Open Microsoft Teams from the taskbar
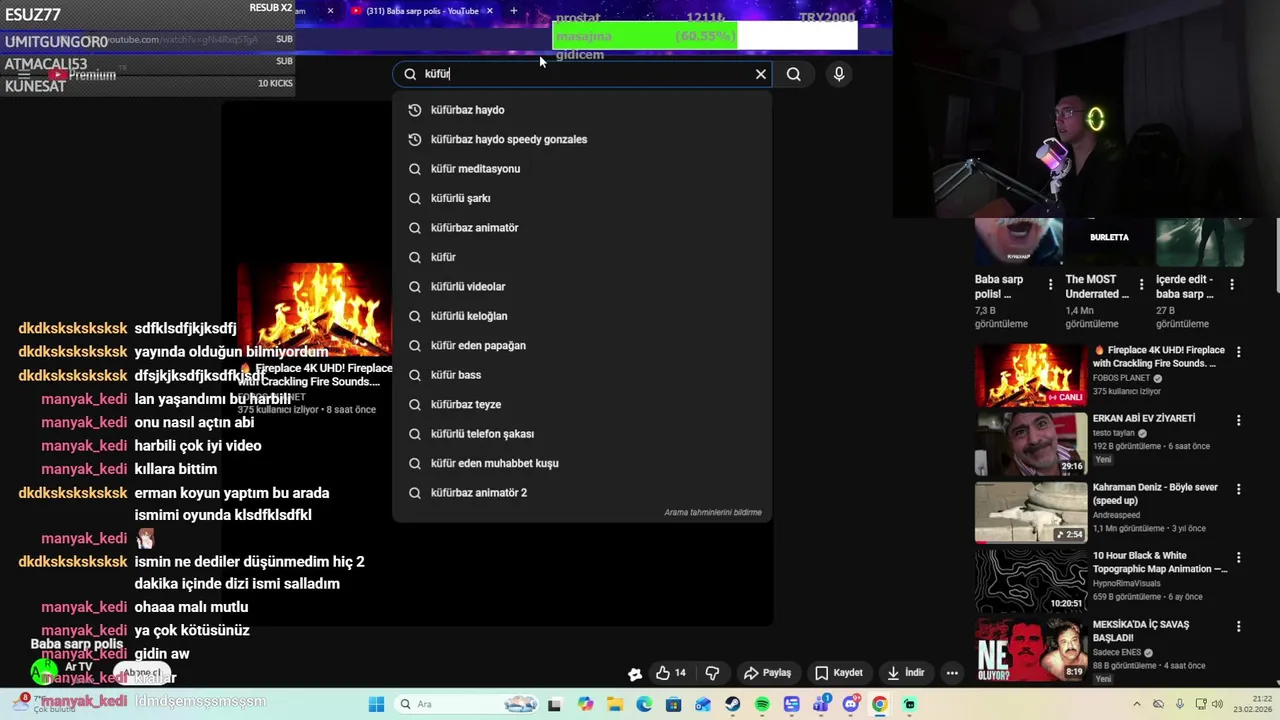 coord(821,704)
